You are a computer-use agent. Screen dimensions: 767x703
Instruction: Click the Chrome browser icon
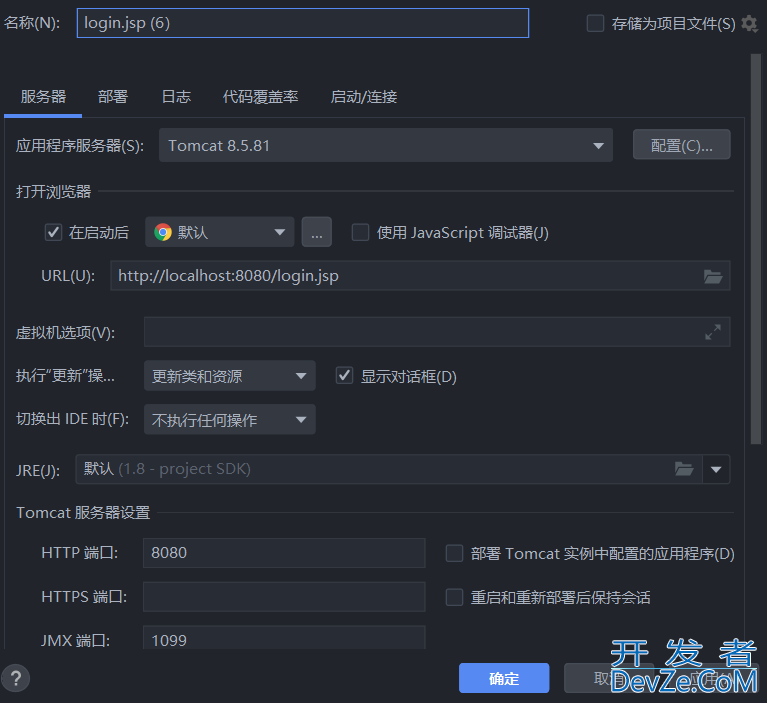163,232
